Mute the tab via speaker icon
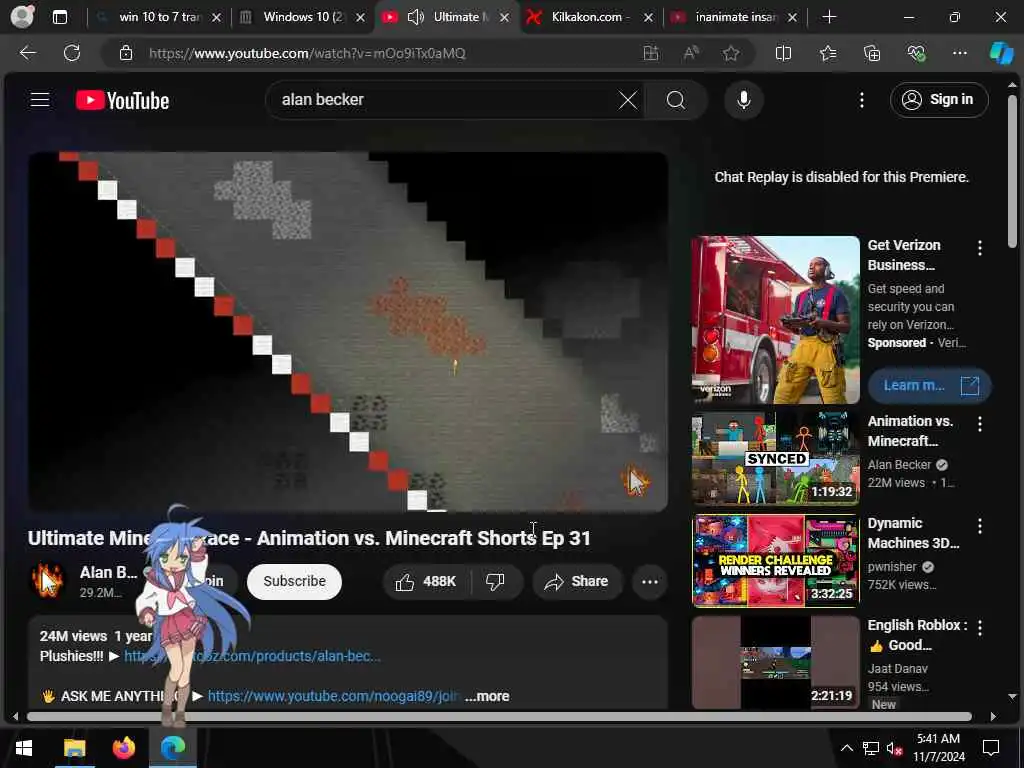This screenshot has width=1024, height=768. 415,17
